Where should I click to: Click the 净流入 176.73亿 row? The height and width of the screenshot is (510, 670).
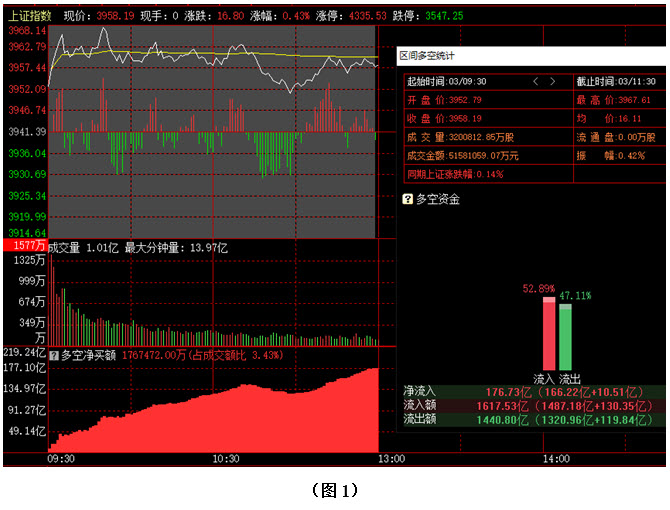(531, 392)
